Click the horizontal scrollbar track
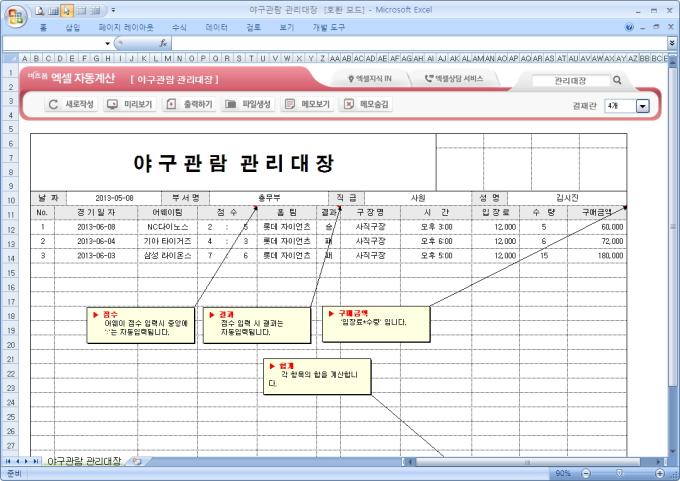The width and height of the screenshot is (680, 481). click(x=527, y=462)
